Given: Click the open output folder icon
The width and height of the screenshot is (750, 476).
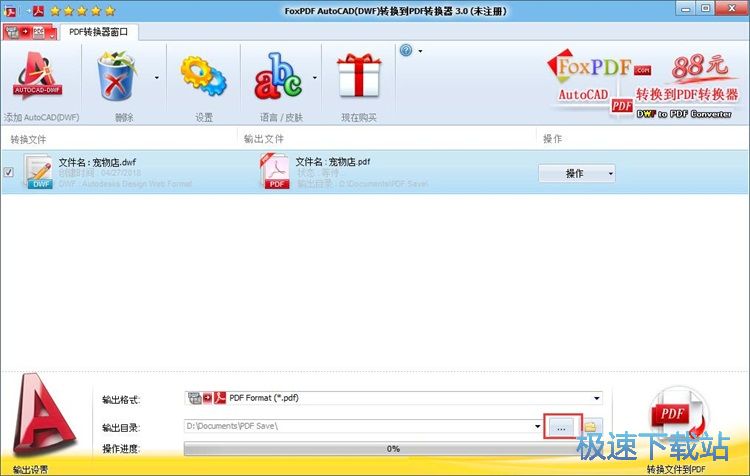Looking at the screenshot, I should click(x=591, y=426).
